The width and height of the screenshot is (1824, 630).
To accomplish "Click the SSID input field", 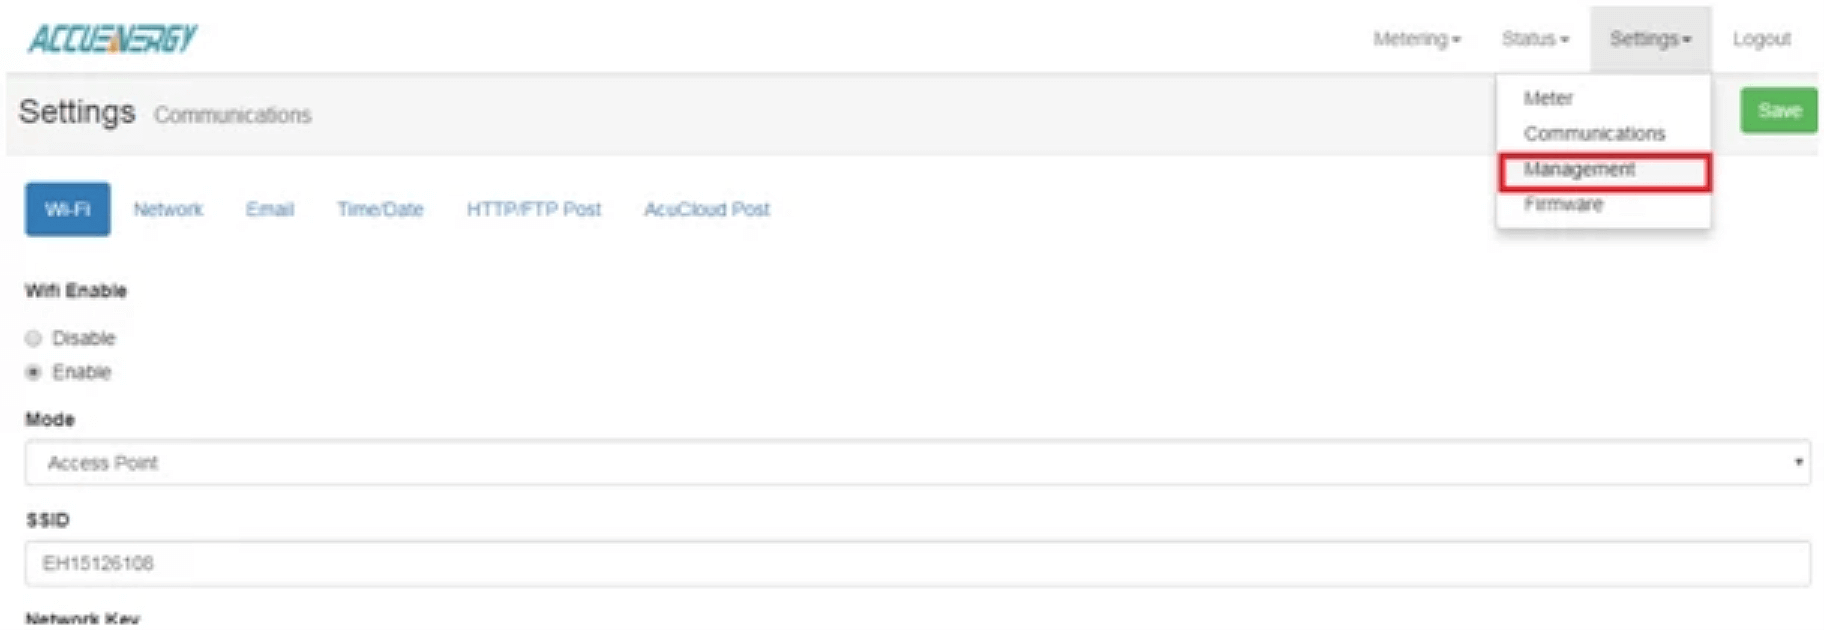I will click(917, 563).
